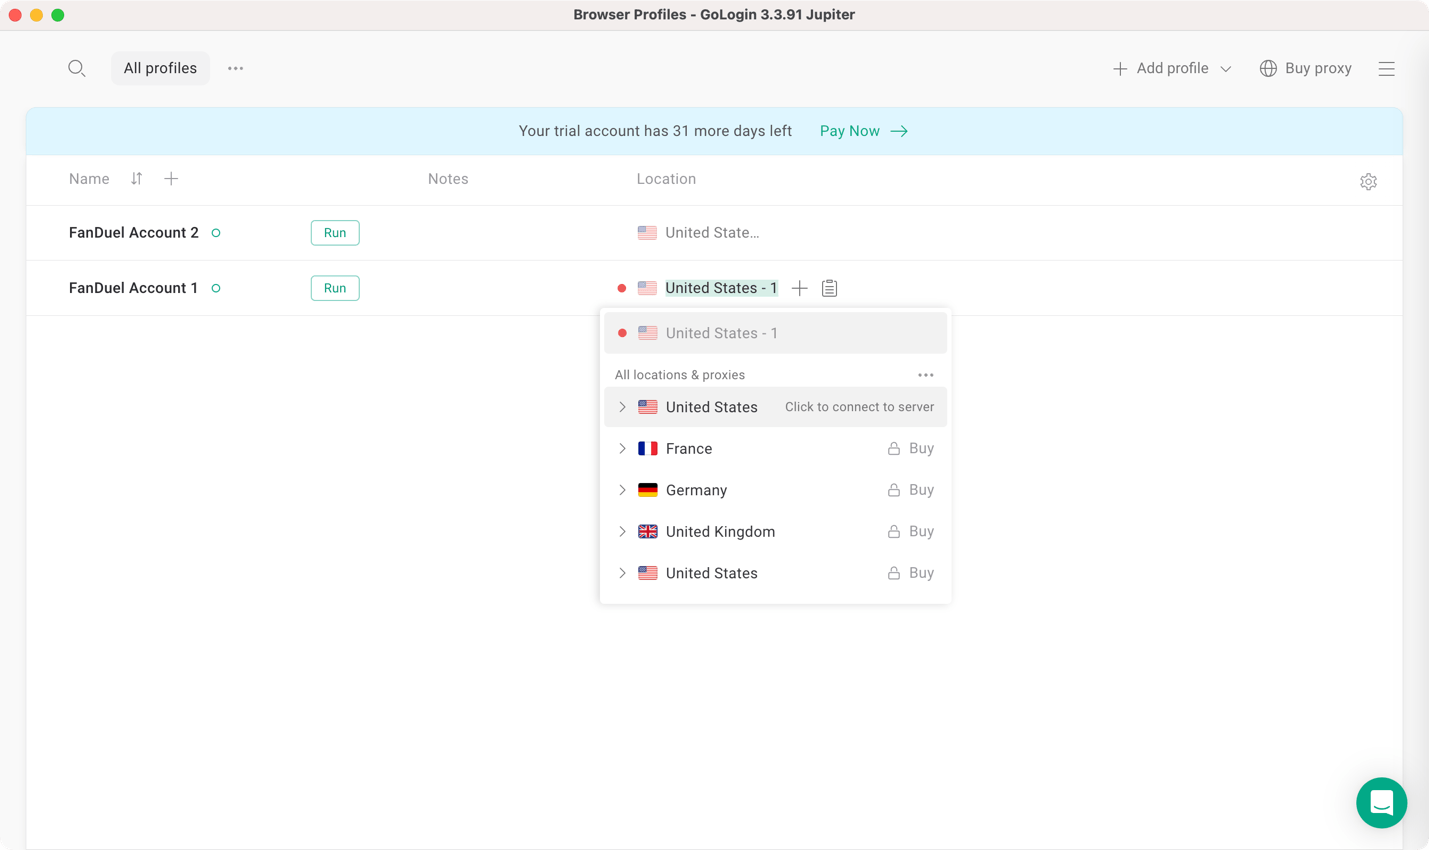
Task: Click the Location column header
Action: [x=666, y=179]
